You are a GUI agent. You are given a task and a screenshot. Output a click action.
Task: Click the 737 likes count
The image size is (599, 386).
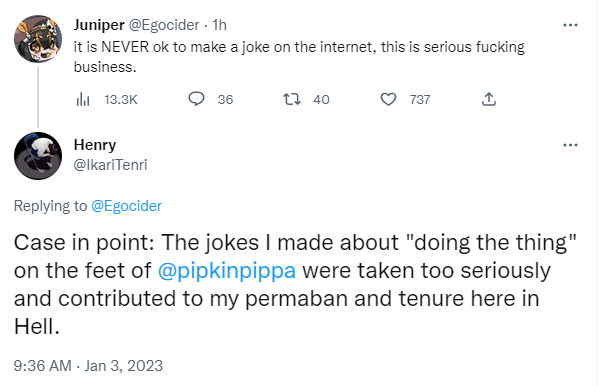click(x=420, y=99)
